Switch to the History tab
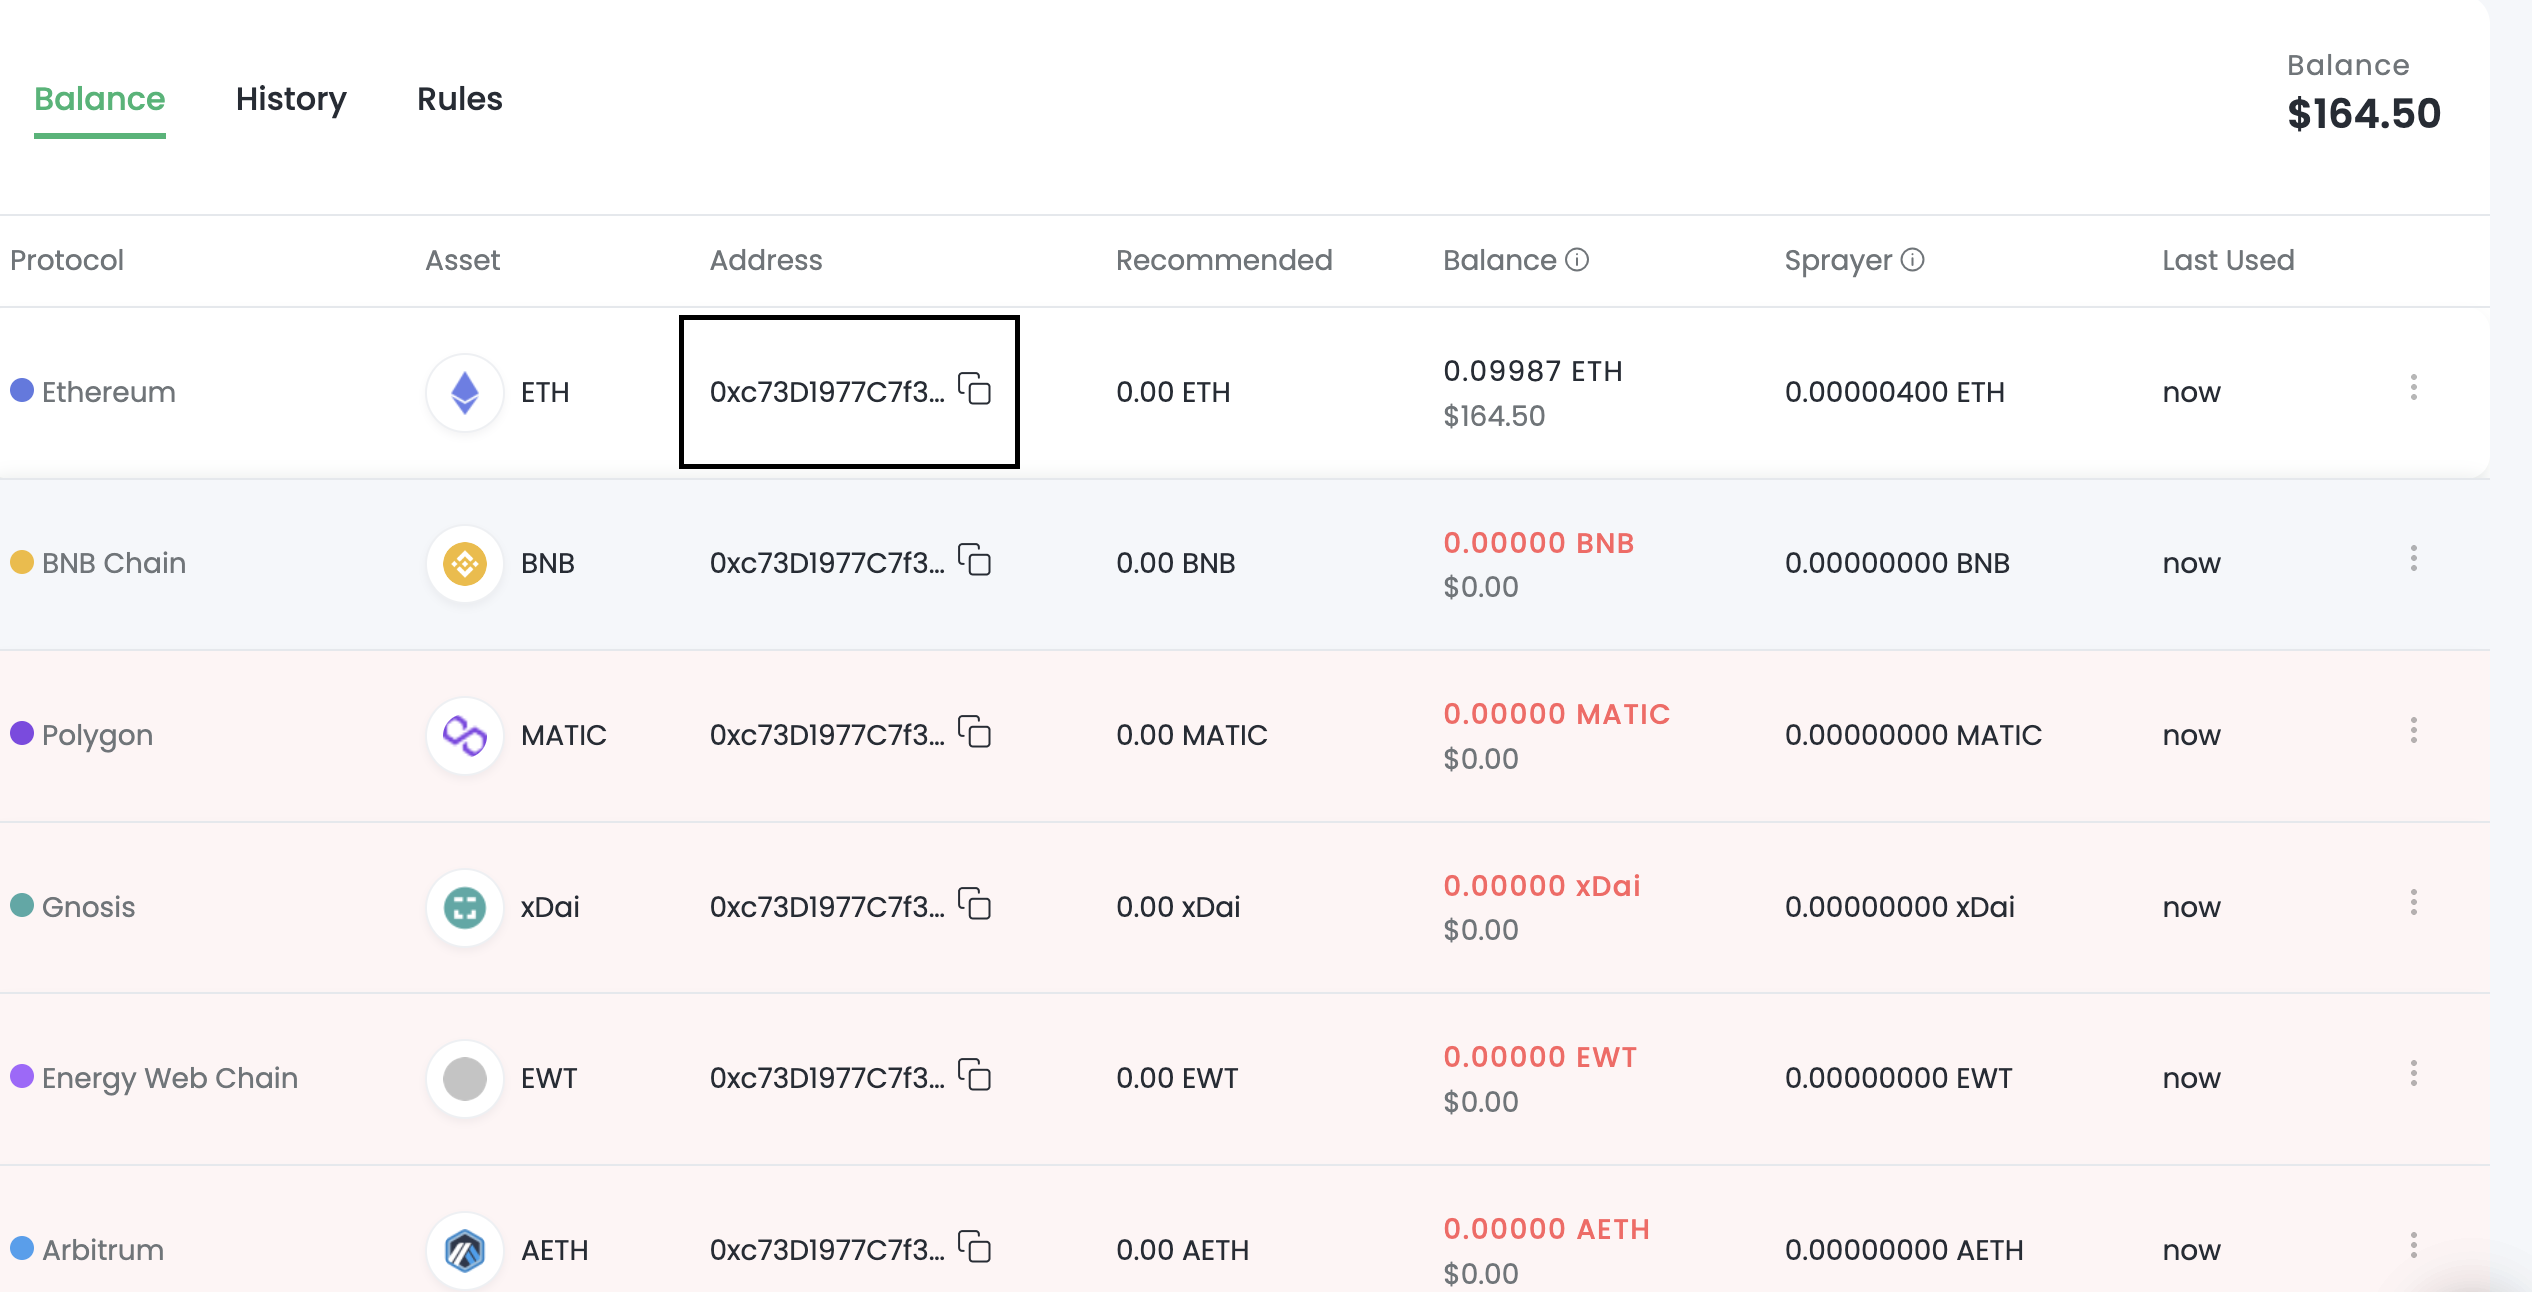2532x1292 pixels. click(x=291, y=99)
